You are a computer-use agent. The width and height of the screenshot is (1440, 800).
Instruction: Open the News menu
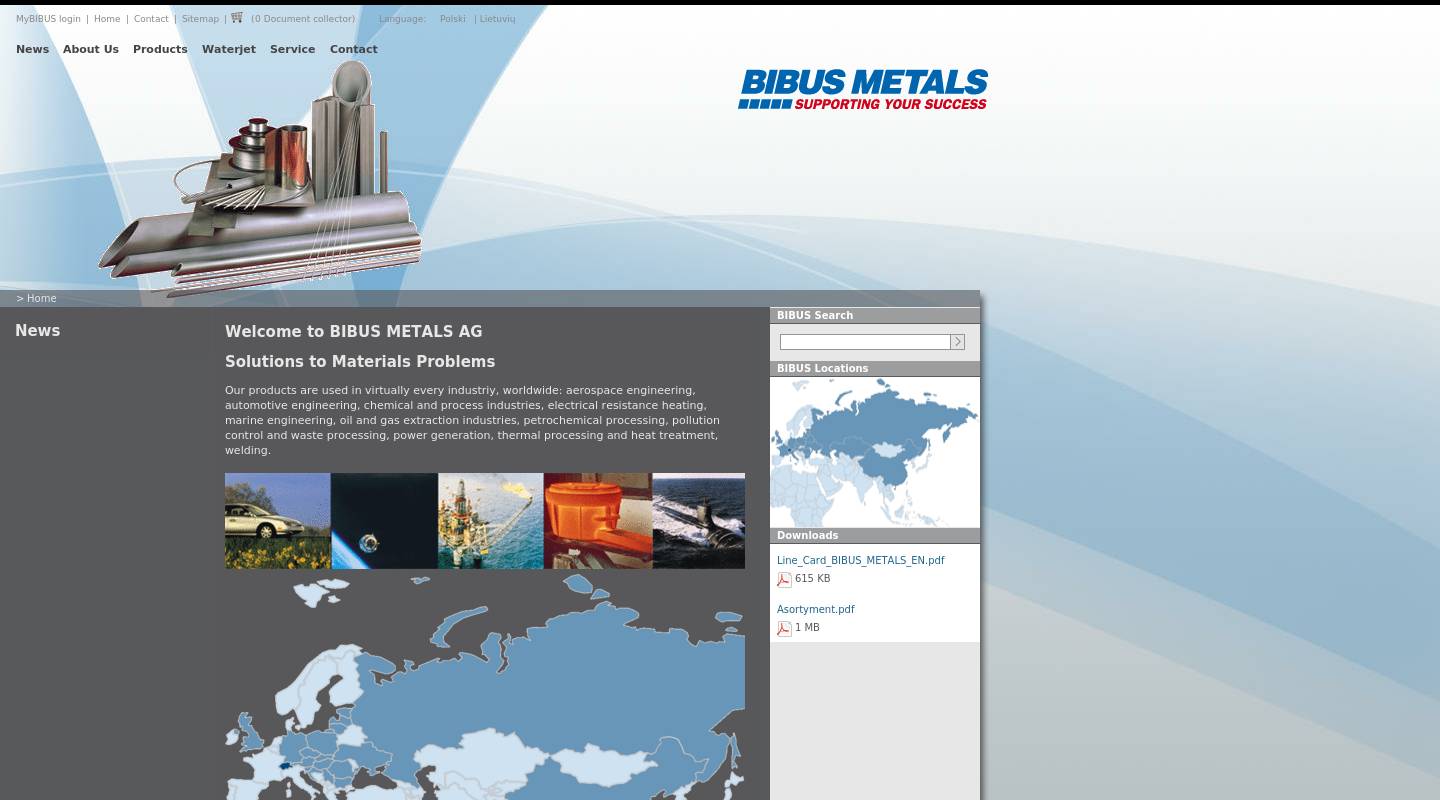pos(32,49)
